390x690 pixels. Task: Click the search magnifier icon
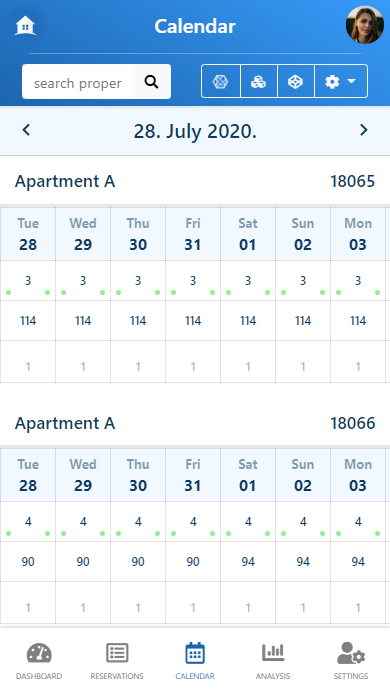(151, 81)
